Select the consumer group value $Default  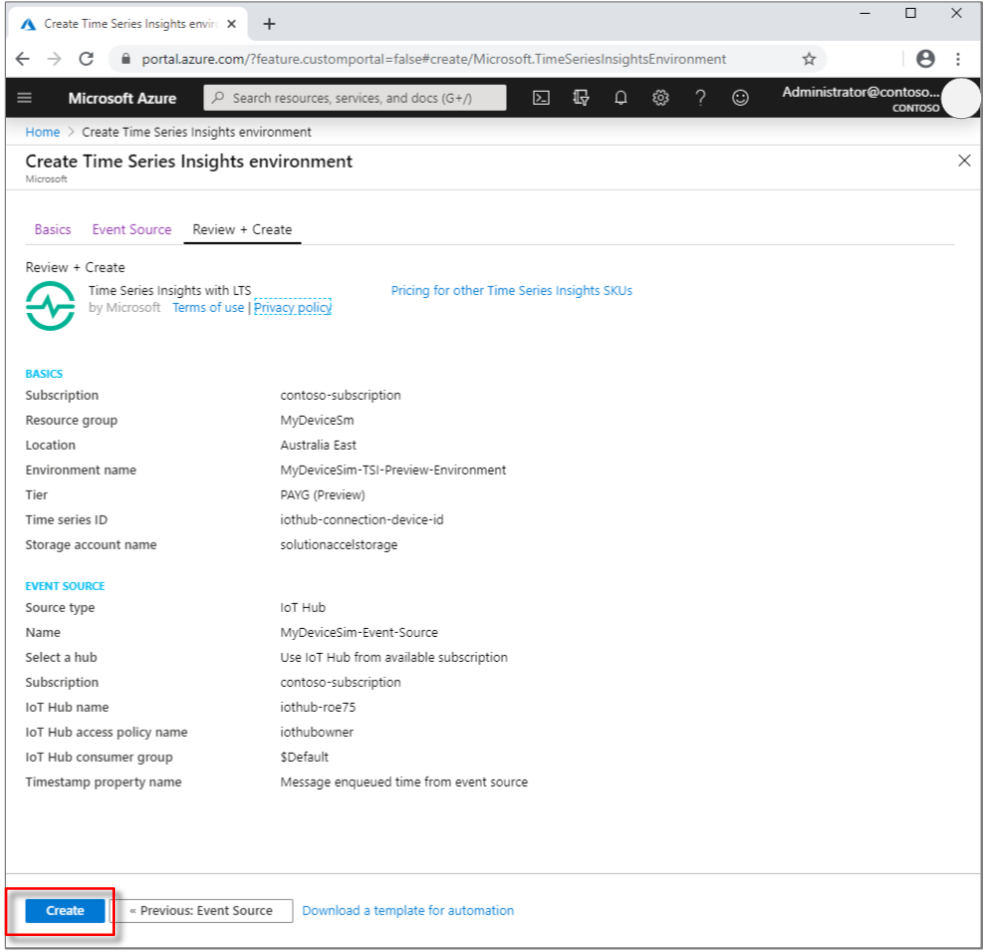tap(304, 757)
